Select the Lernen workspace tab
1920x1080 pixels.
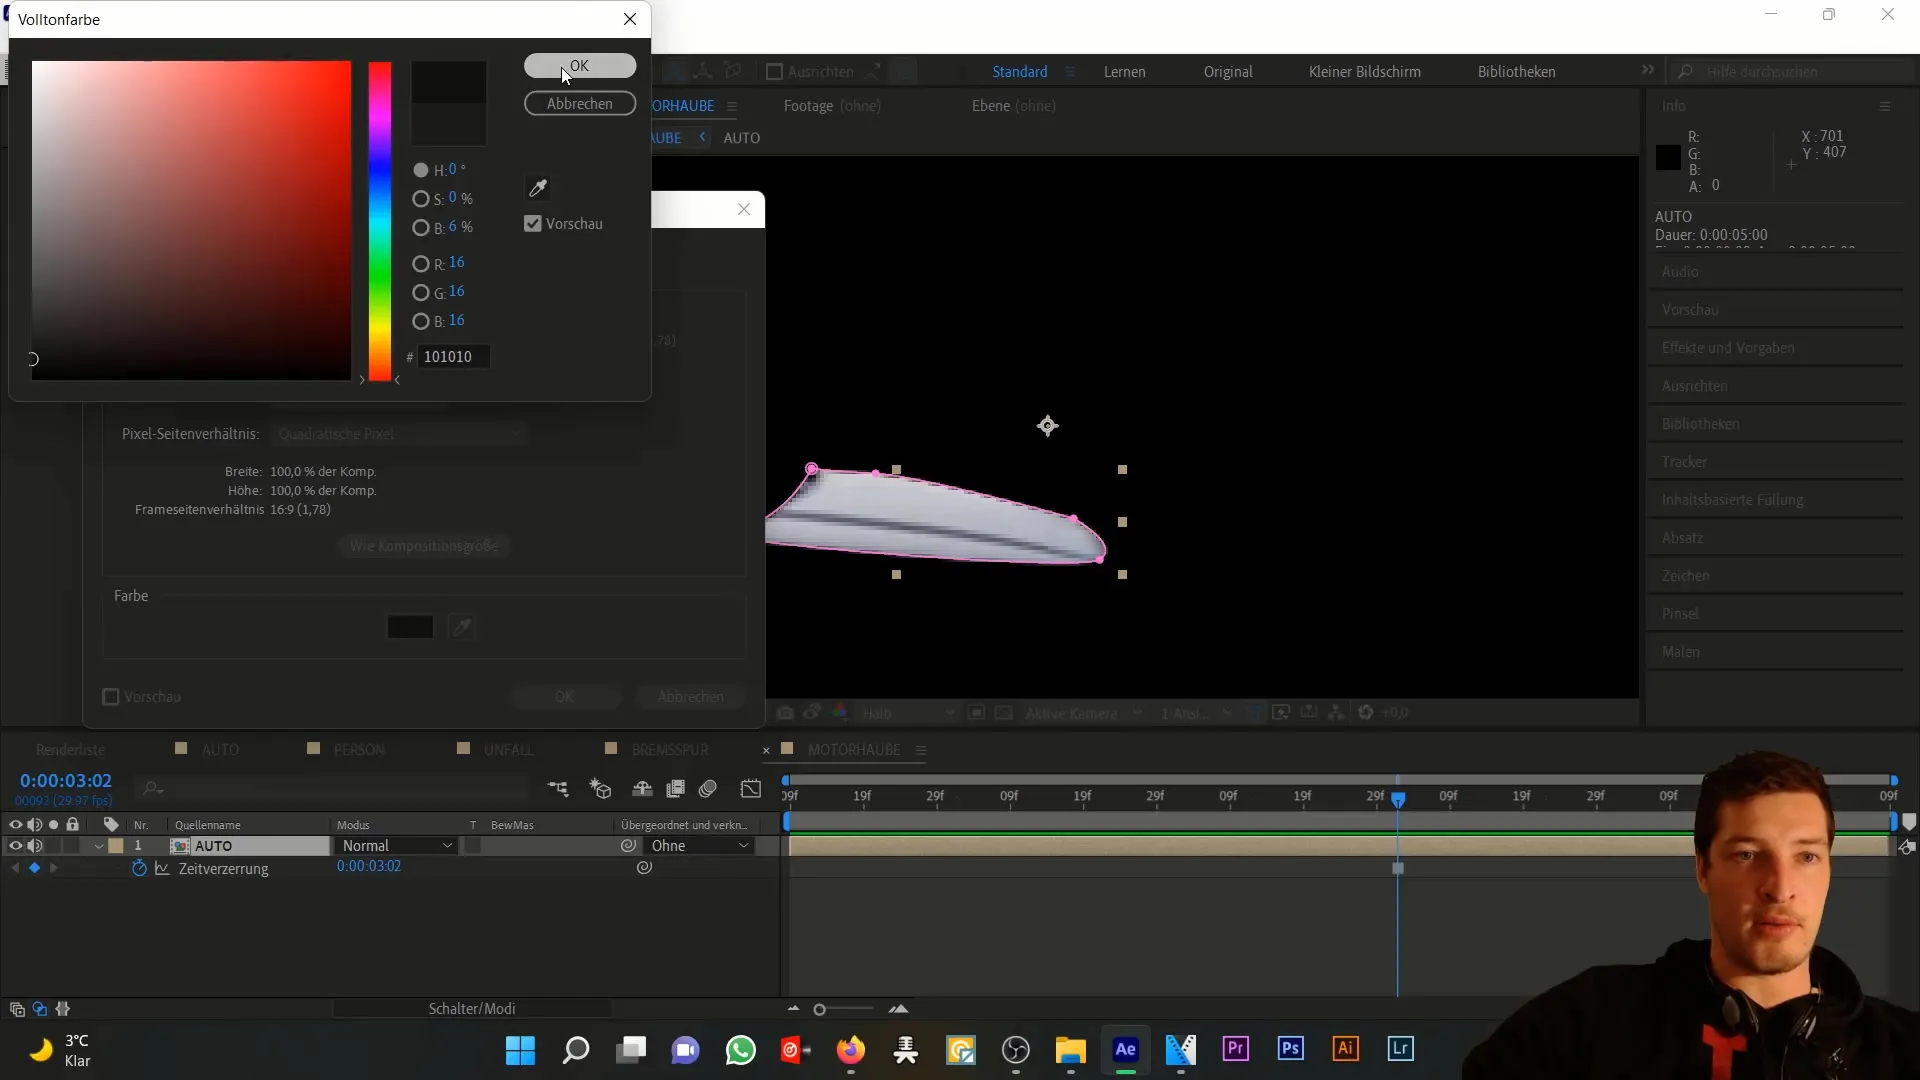[x=1127, y=71]
